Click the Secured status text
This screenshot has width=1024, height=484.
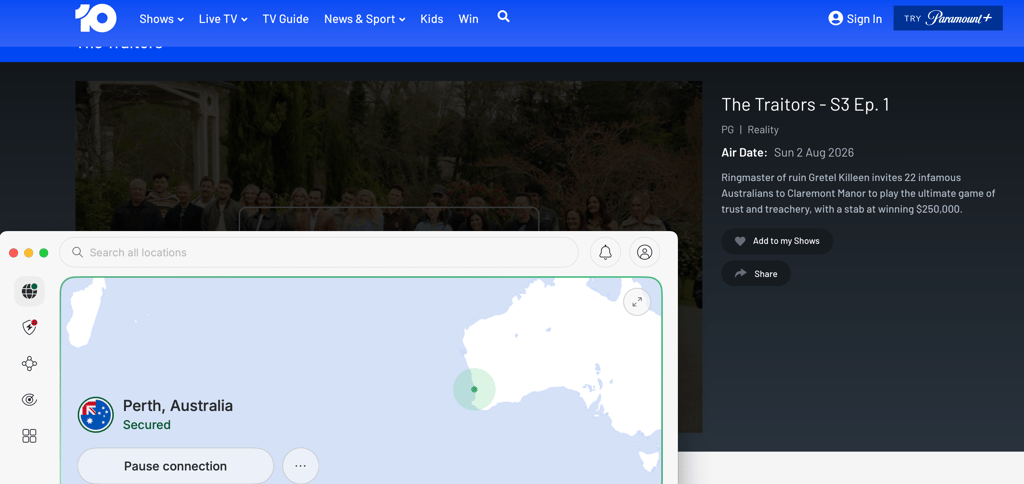[147, 425]
